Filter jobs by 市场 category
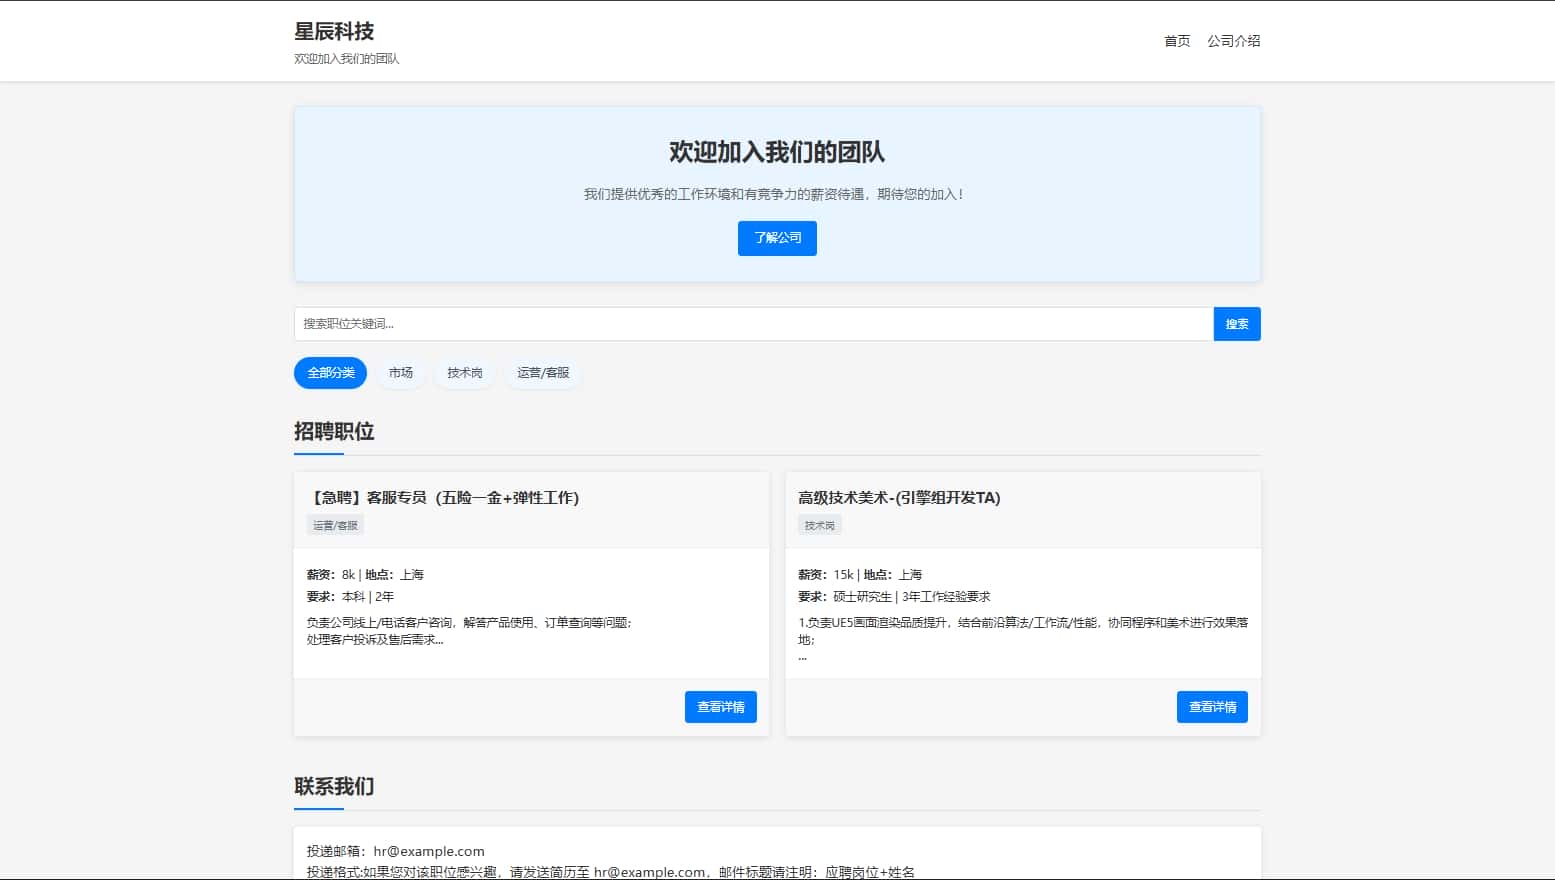Screen dimensions: 1555x880 pyautogui.click(x=401, y=373)
